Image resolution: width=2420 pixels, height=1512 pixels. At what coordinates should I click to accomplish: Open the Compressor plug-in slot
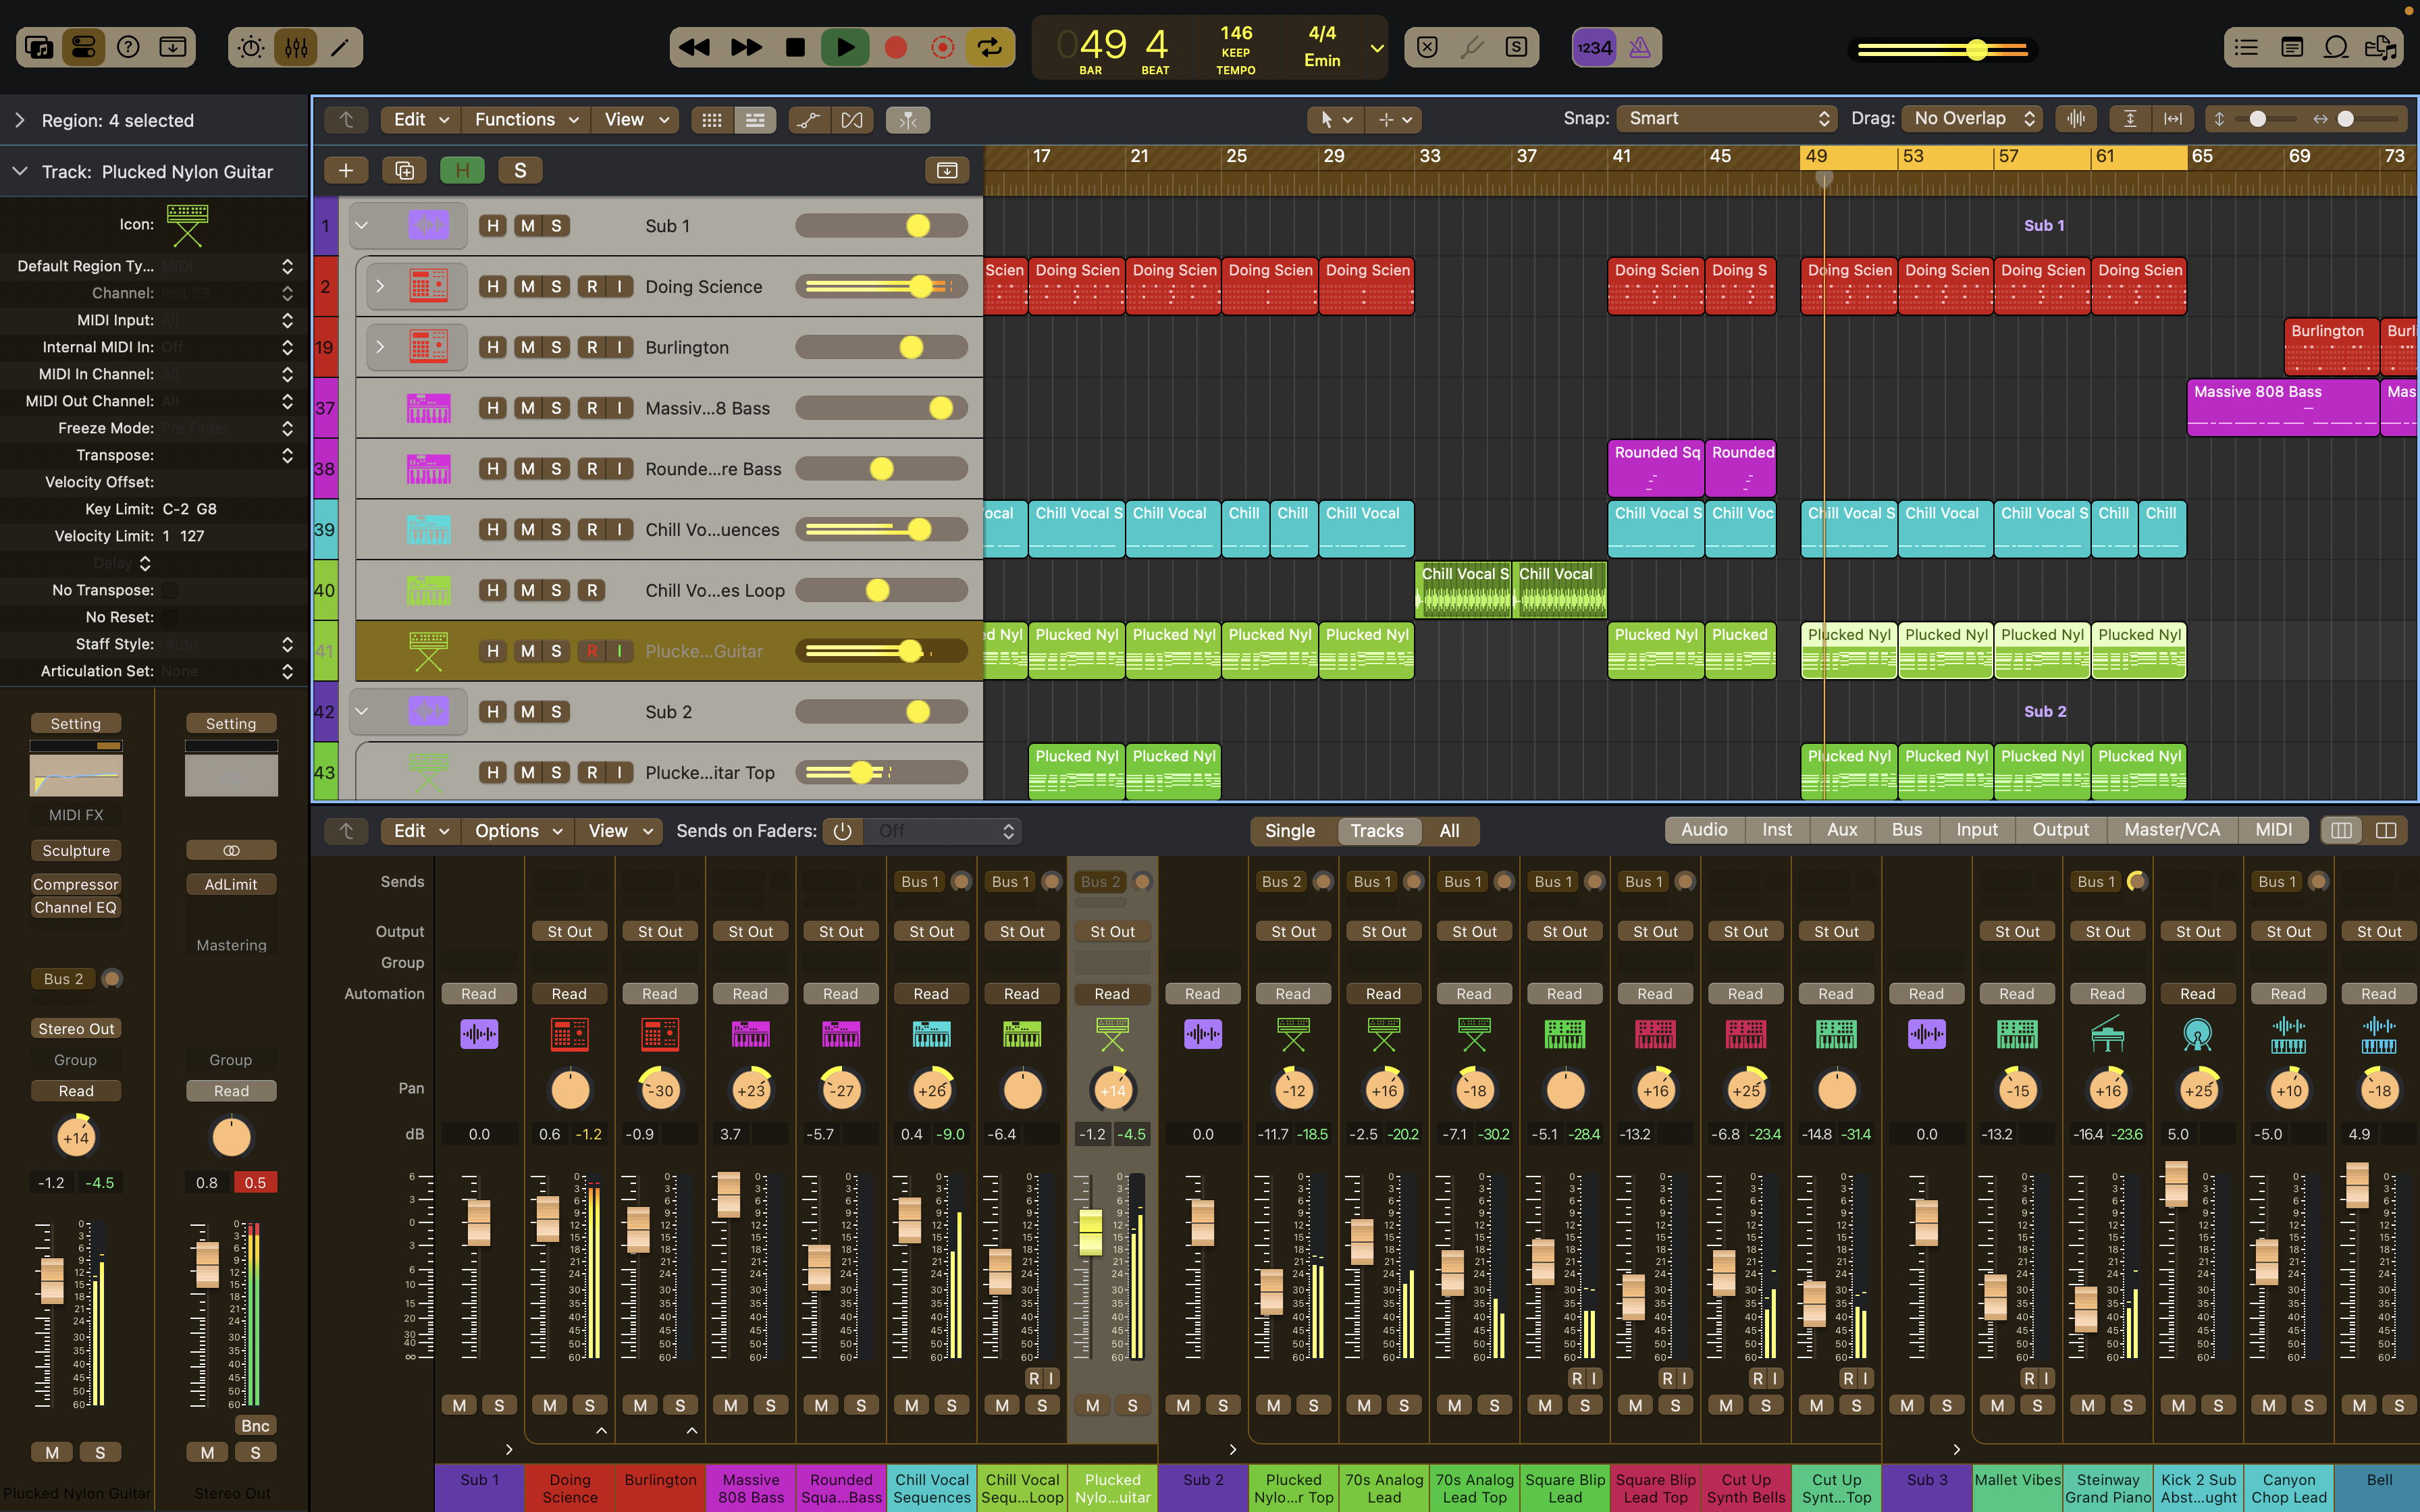pyautogui.click(x=76, y=884)
